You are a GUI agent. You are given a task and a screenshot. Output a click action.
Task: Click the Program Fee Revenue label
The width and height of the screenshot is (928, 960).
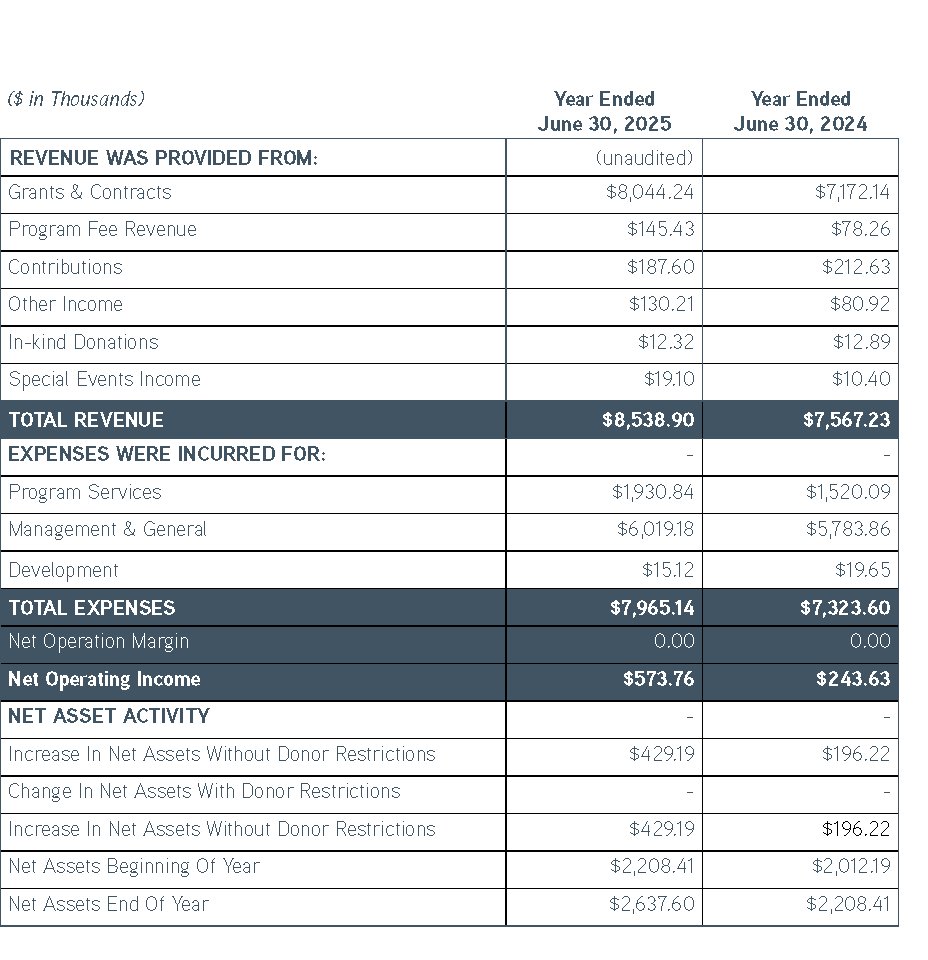pos(102,230)
